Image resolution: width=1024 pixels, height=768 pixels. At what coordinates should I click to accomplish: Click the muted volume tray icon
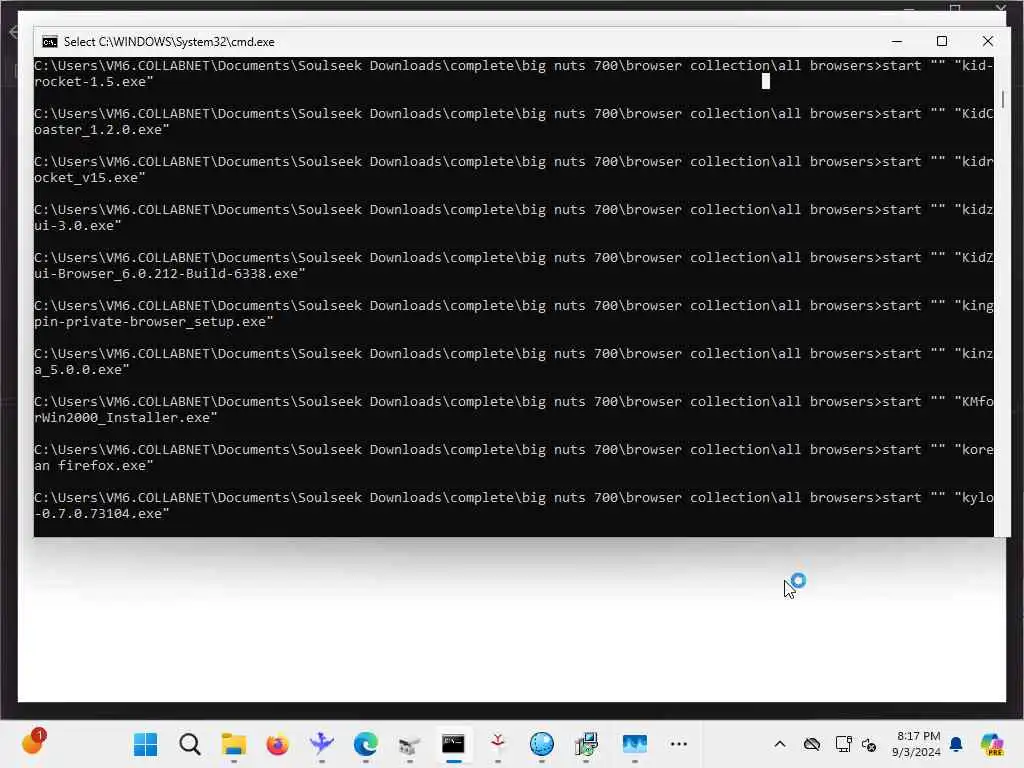[869, 744]
